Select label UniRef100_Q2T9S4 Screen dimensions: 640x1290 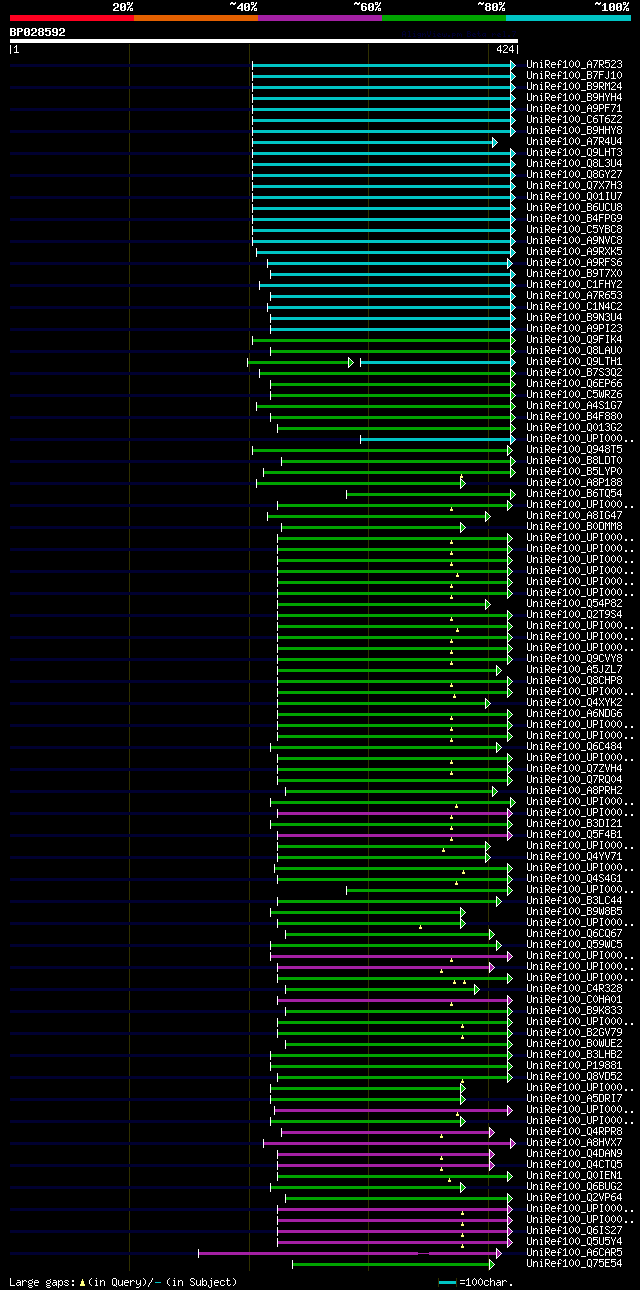point(574,614)
